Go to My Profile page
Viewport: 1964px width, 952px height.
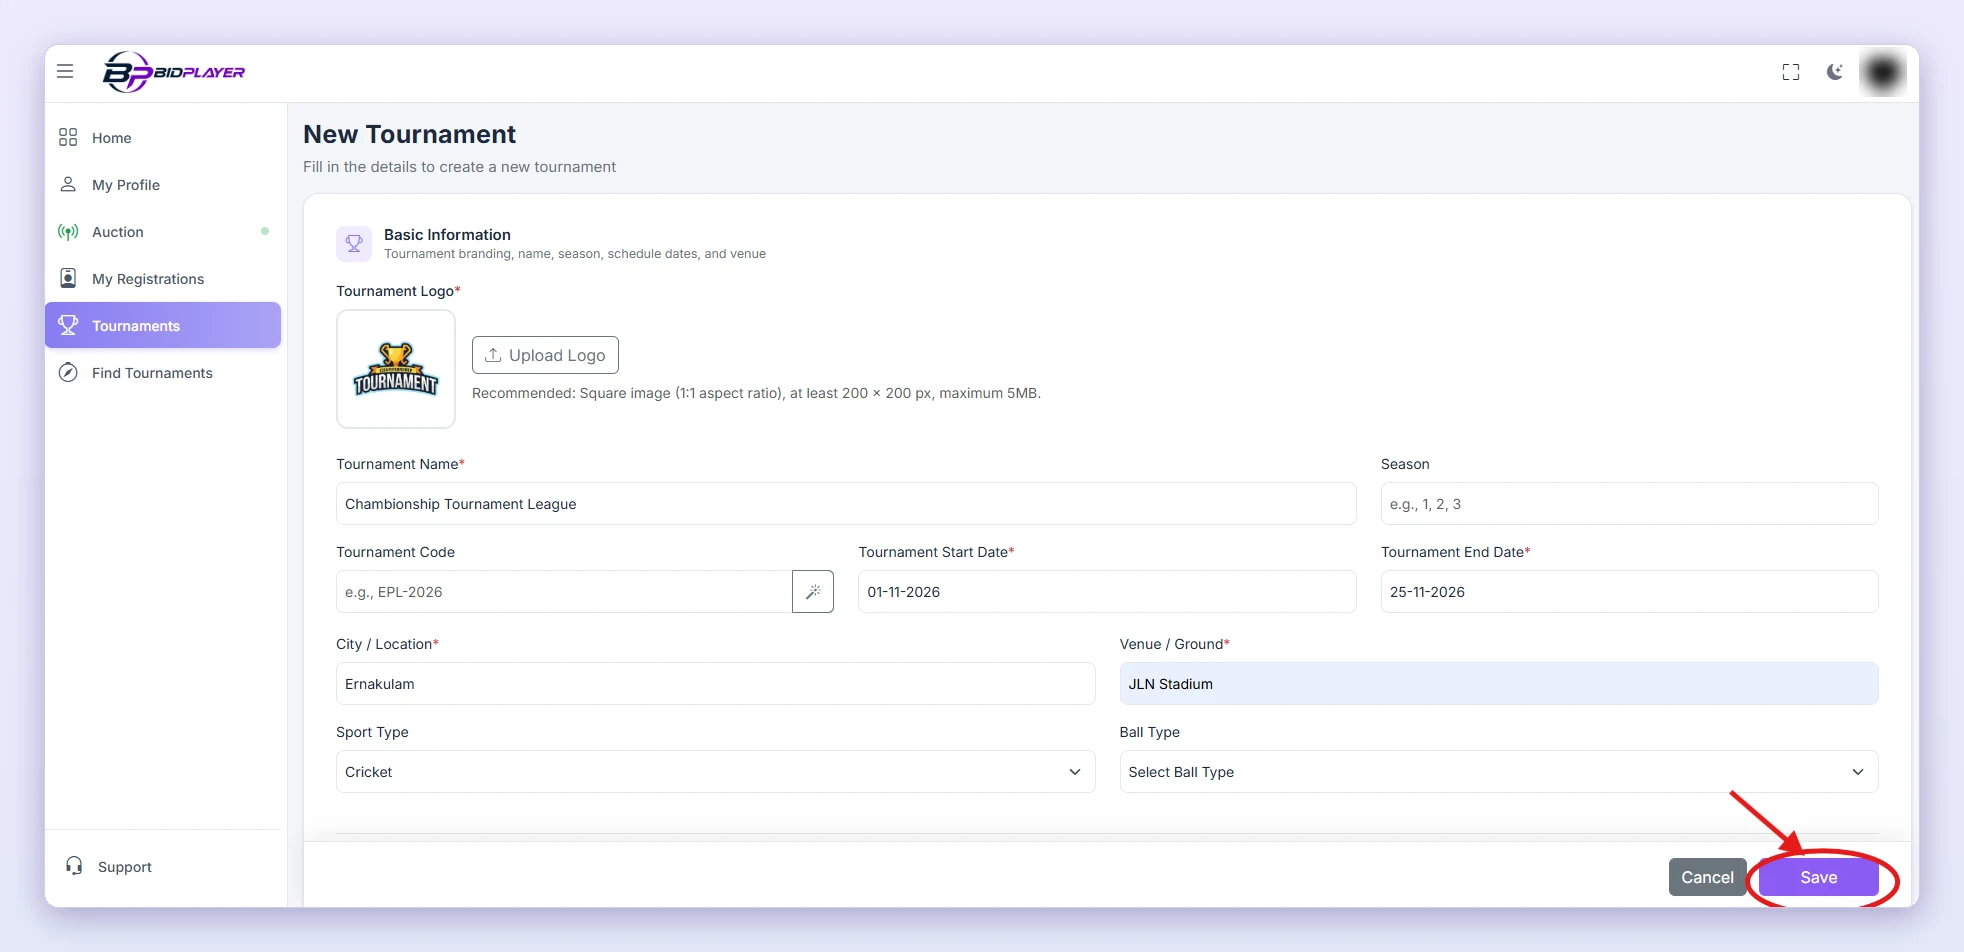click(x=163, y=185)
